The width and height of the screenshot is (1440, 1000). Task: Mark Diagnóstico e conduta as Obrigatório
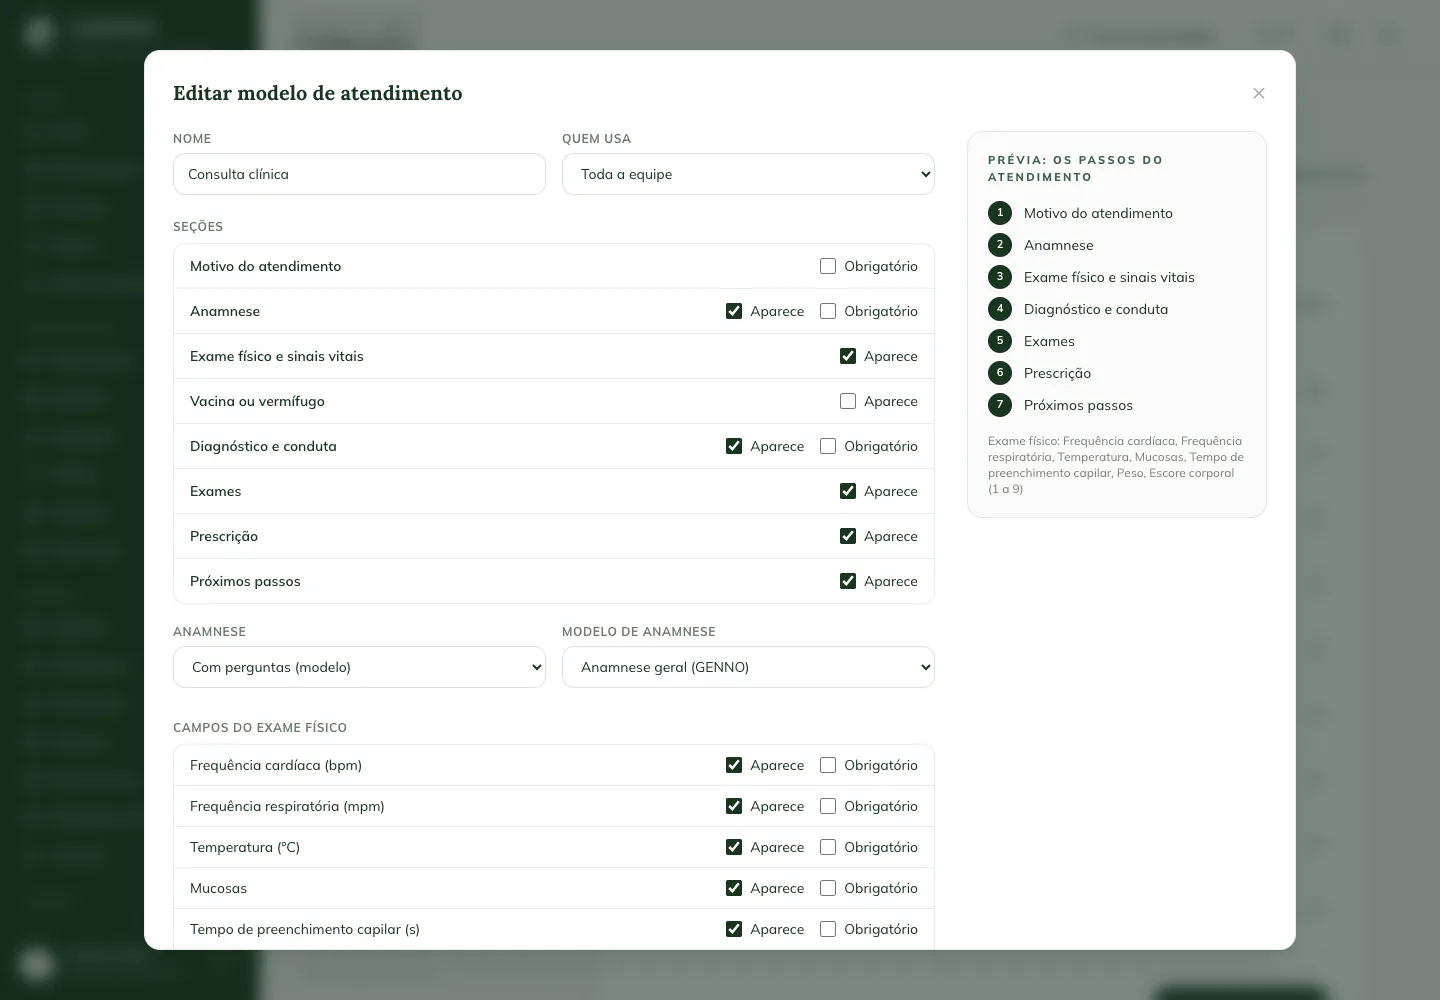[828, 446]
